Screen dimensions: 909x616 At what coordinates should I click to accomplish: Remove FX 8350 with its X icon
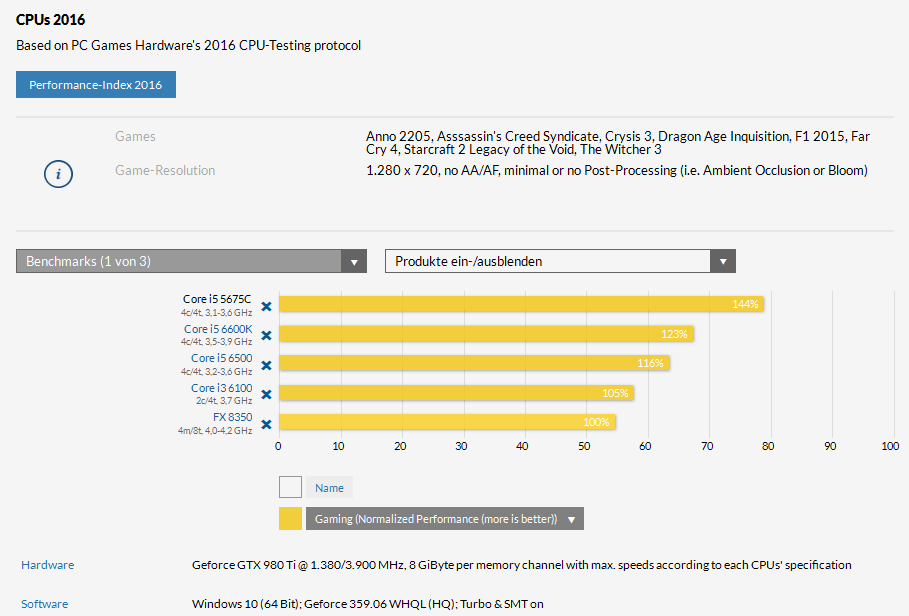[266, 424]
